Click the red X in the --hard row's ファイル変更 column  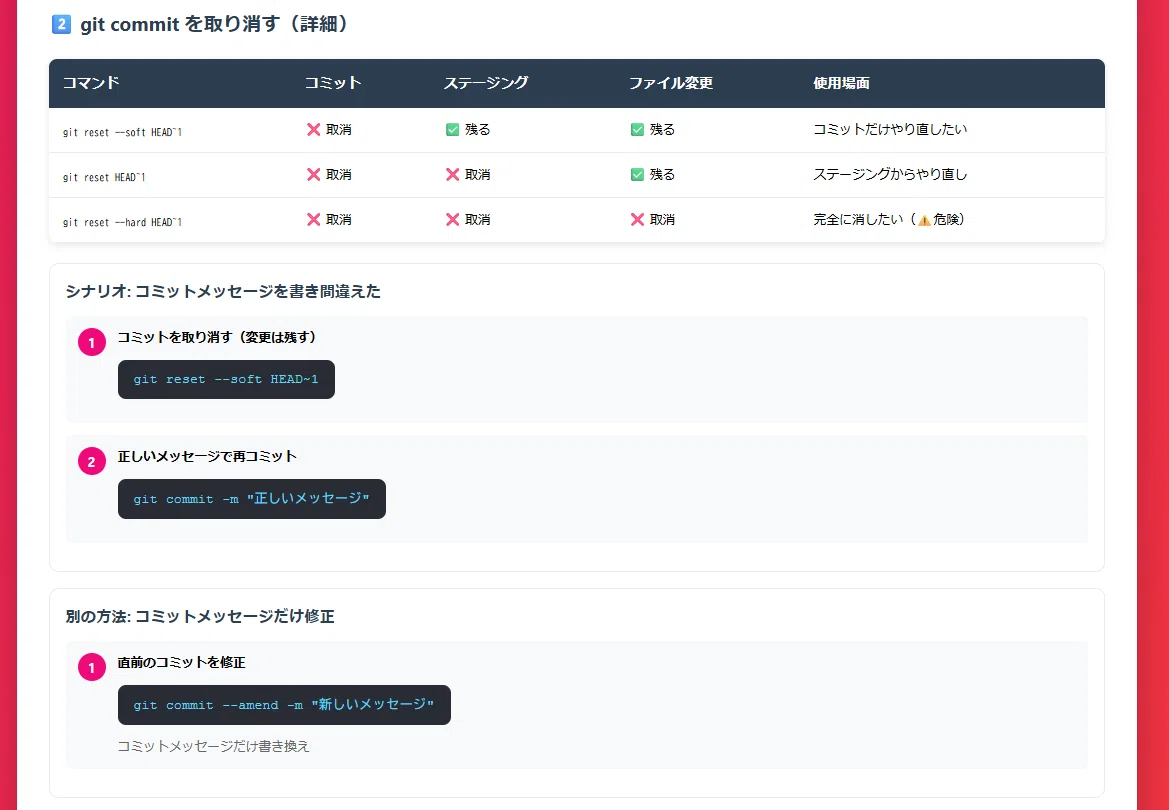pos(637,219)
